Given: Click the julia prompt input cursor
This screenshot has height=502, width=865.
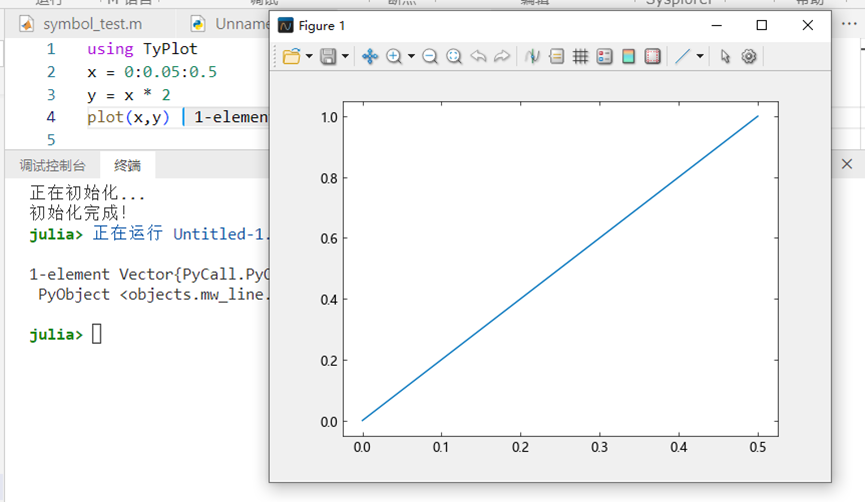Looking at the screenshot, I should coord(97,334).
